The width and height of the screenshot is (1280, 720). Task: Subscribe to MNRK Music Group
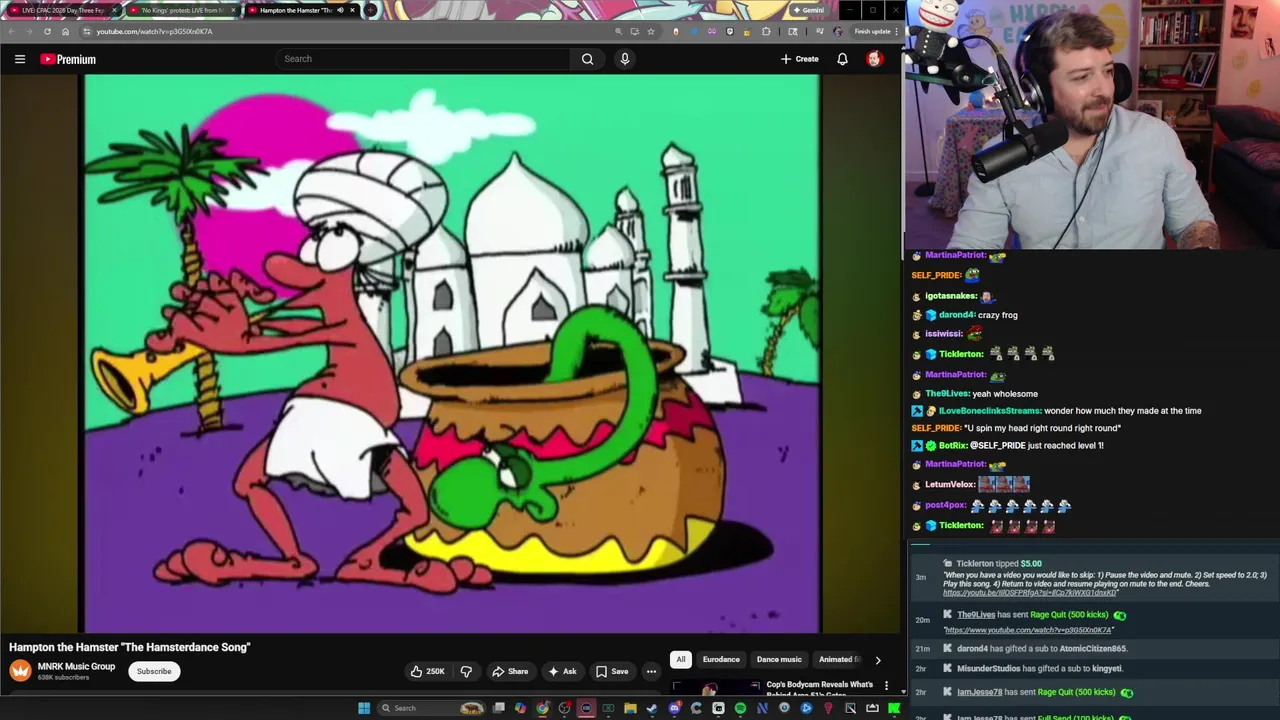coord(154,671)
